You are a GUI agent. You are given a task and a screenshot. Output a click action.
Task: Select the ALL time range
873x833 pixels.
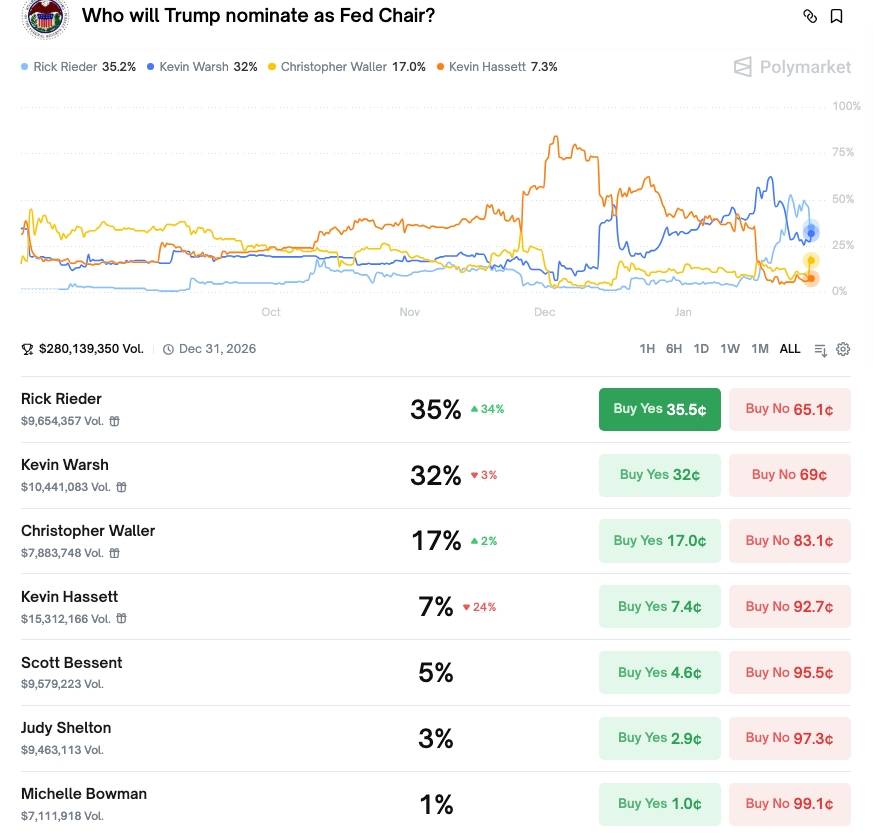pos(790,349)
